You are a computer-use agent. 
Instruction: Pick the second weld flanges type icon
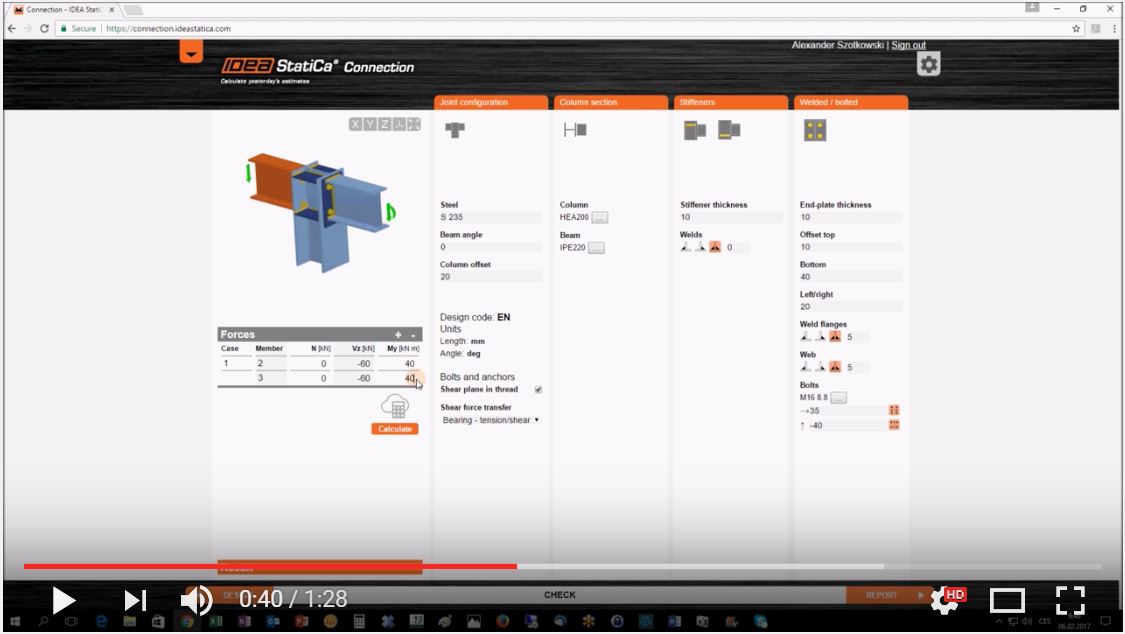(820, 336)
